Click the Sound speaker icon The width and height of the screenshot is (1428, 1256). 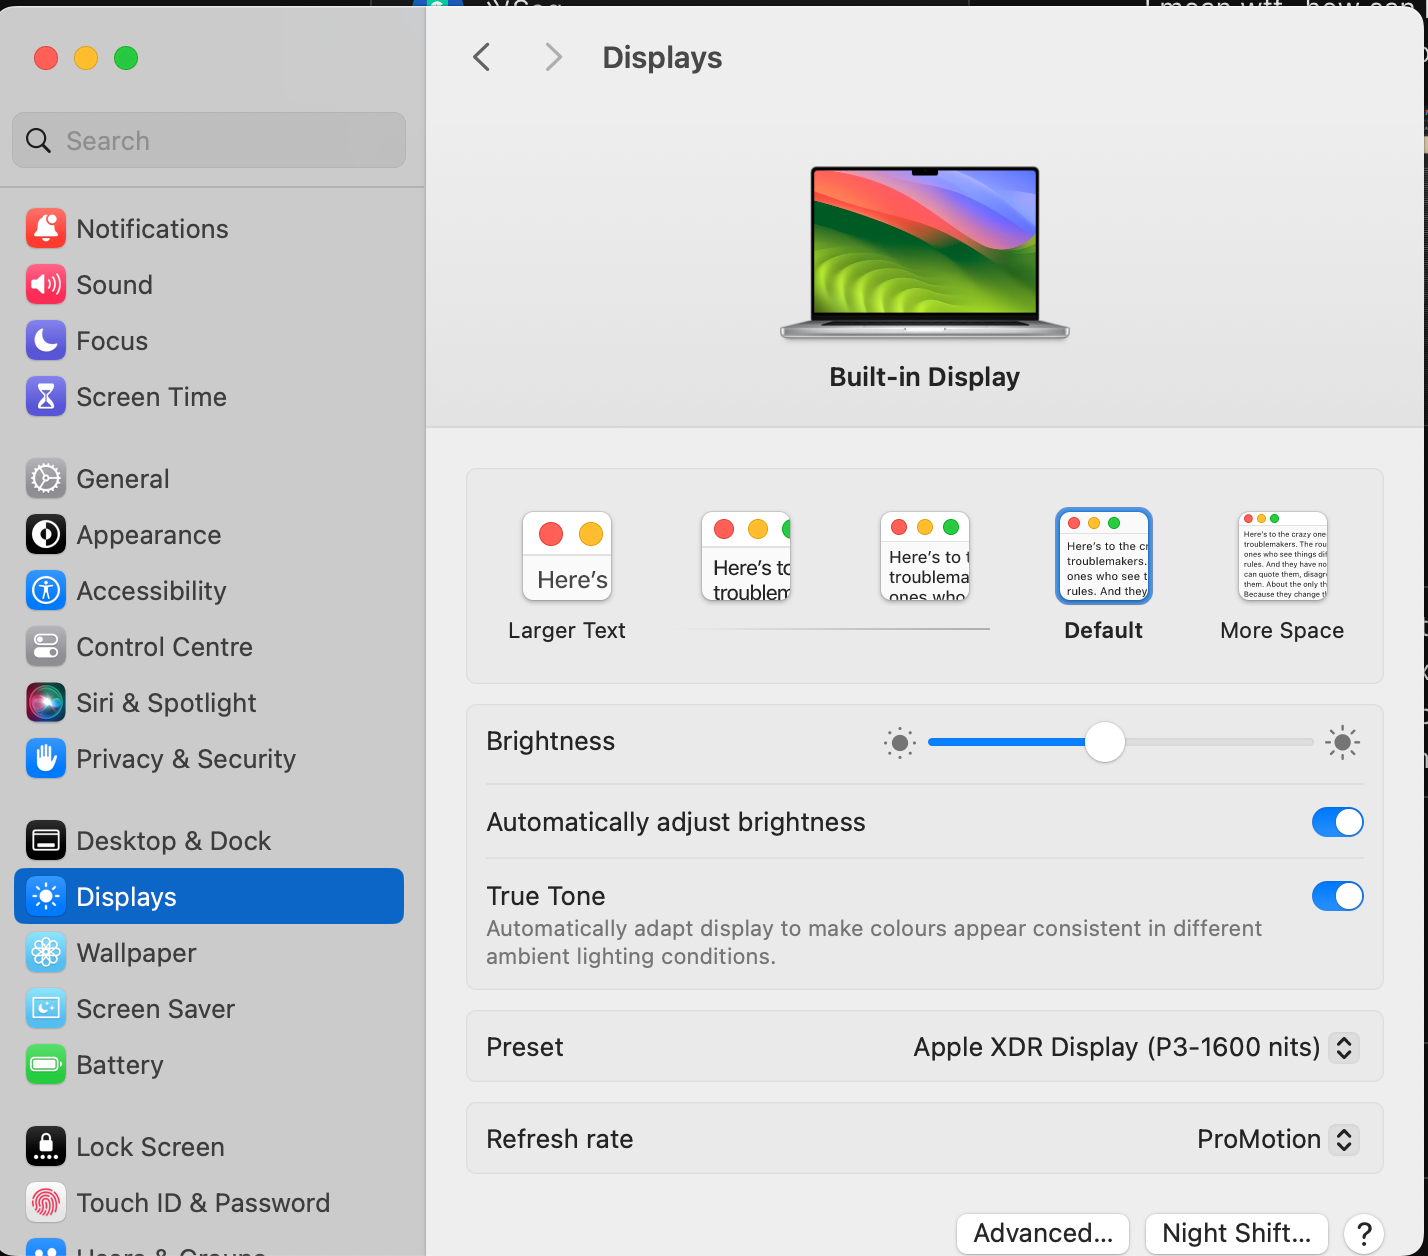pos(46,285)
